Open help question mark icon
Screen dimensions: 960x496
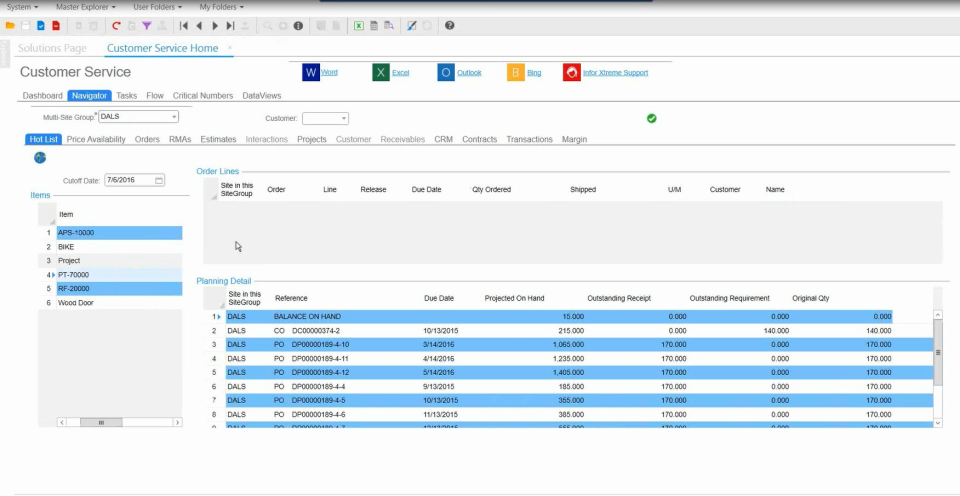pos(449,26)
